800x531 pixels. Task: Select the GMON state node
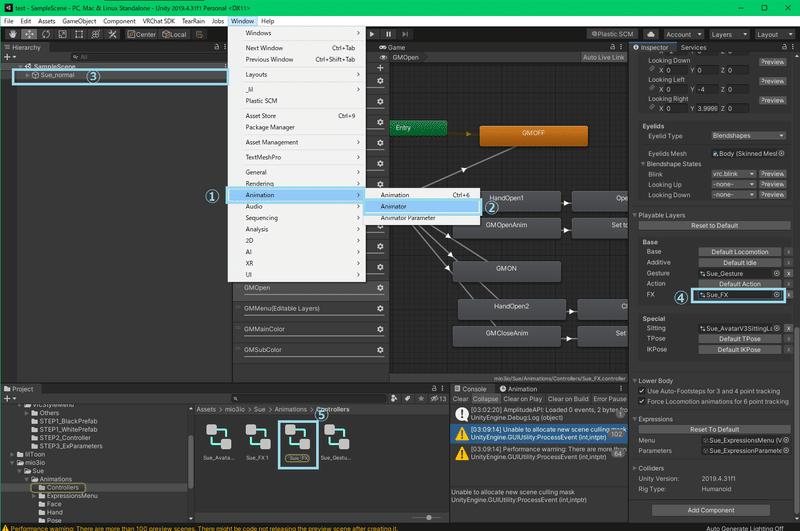(507, 271)
